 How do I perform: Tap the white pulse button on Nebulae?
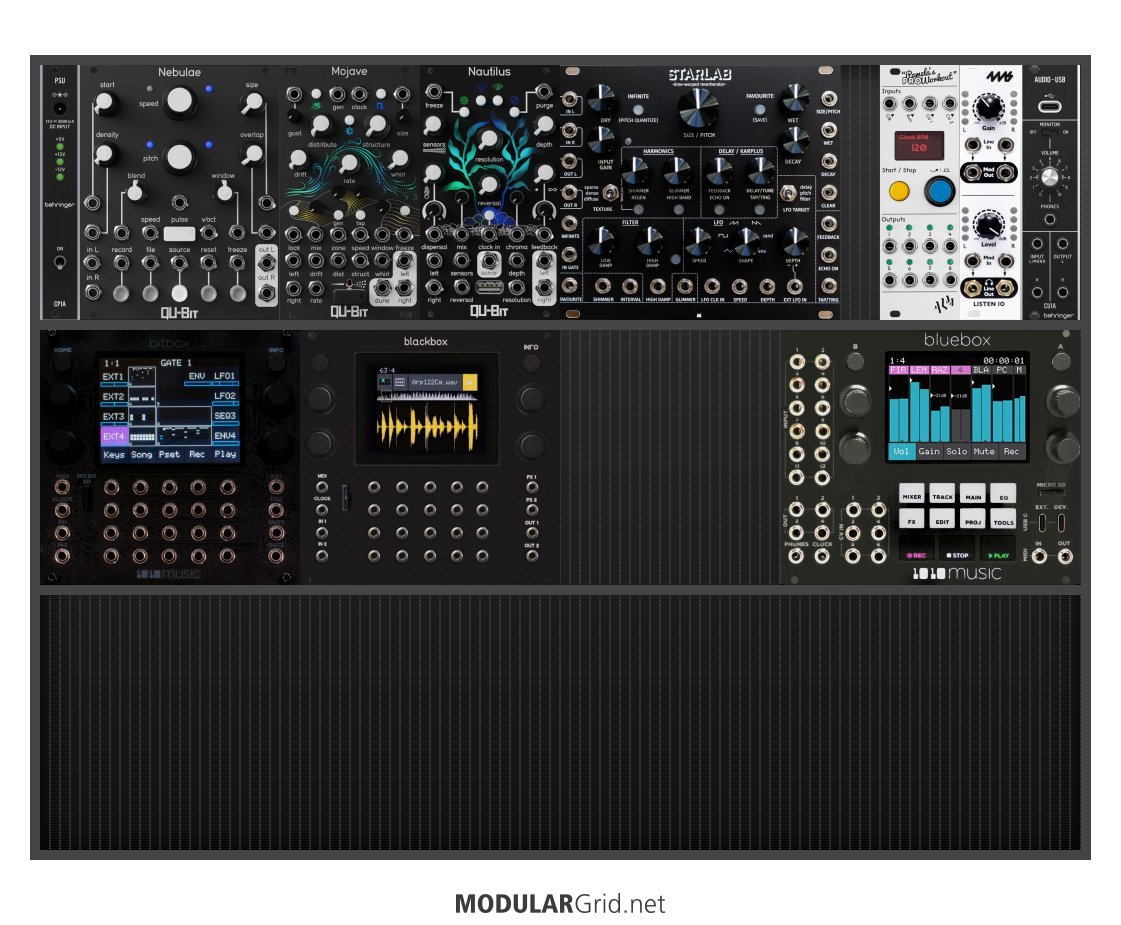pos(179,234)
